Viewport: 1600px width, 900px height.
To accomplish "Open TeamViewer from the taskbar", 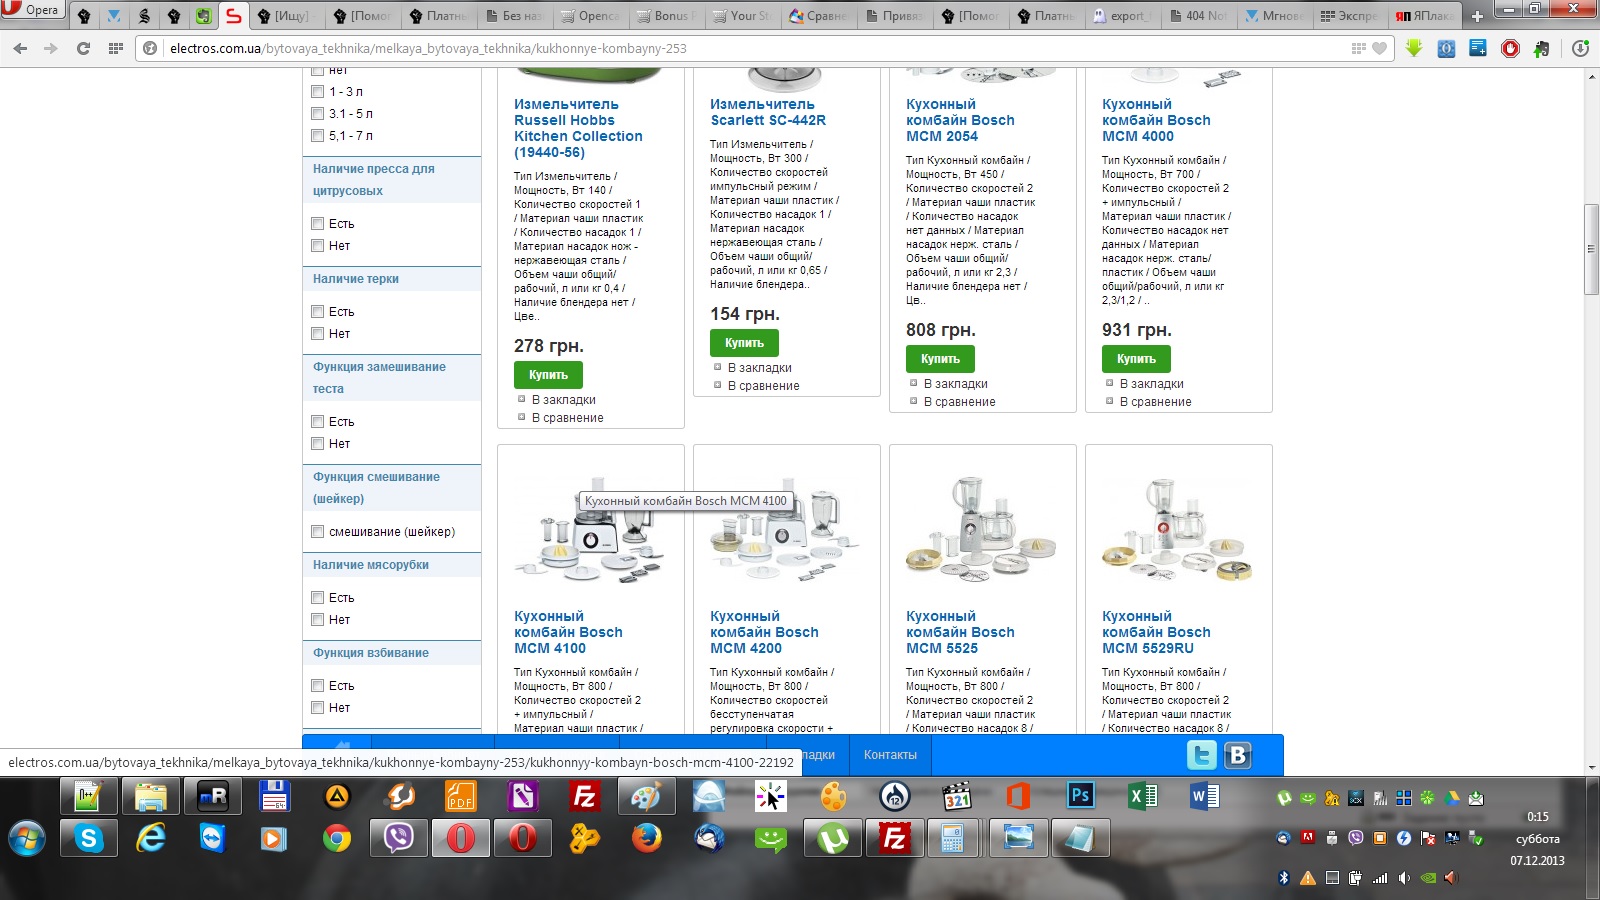I will 213,838.
